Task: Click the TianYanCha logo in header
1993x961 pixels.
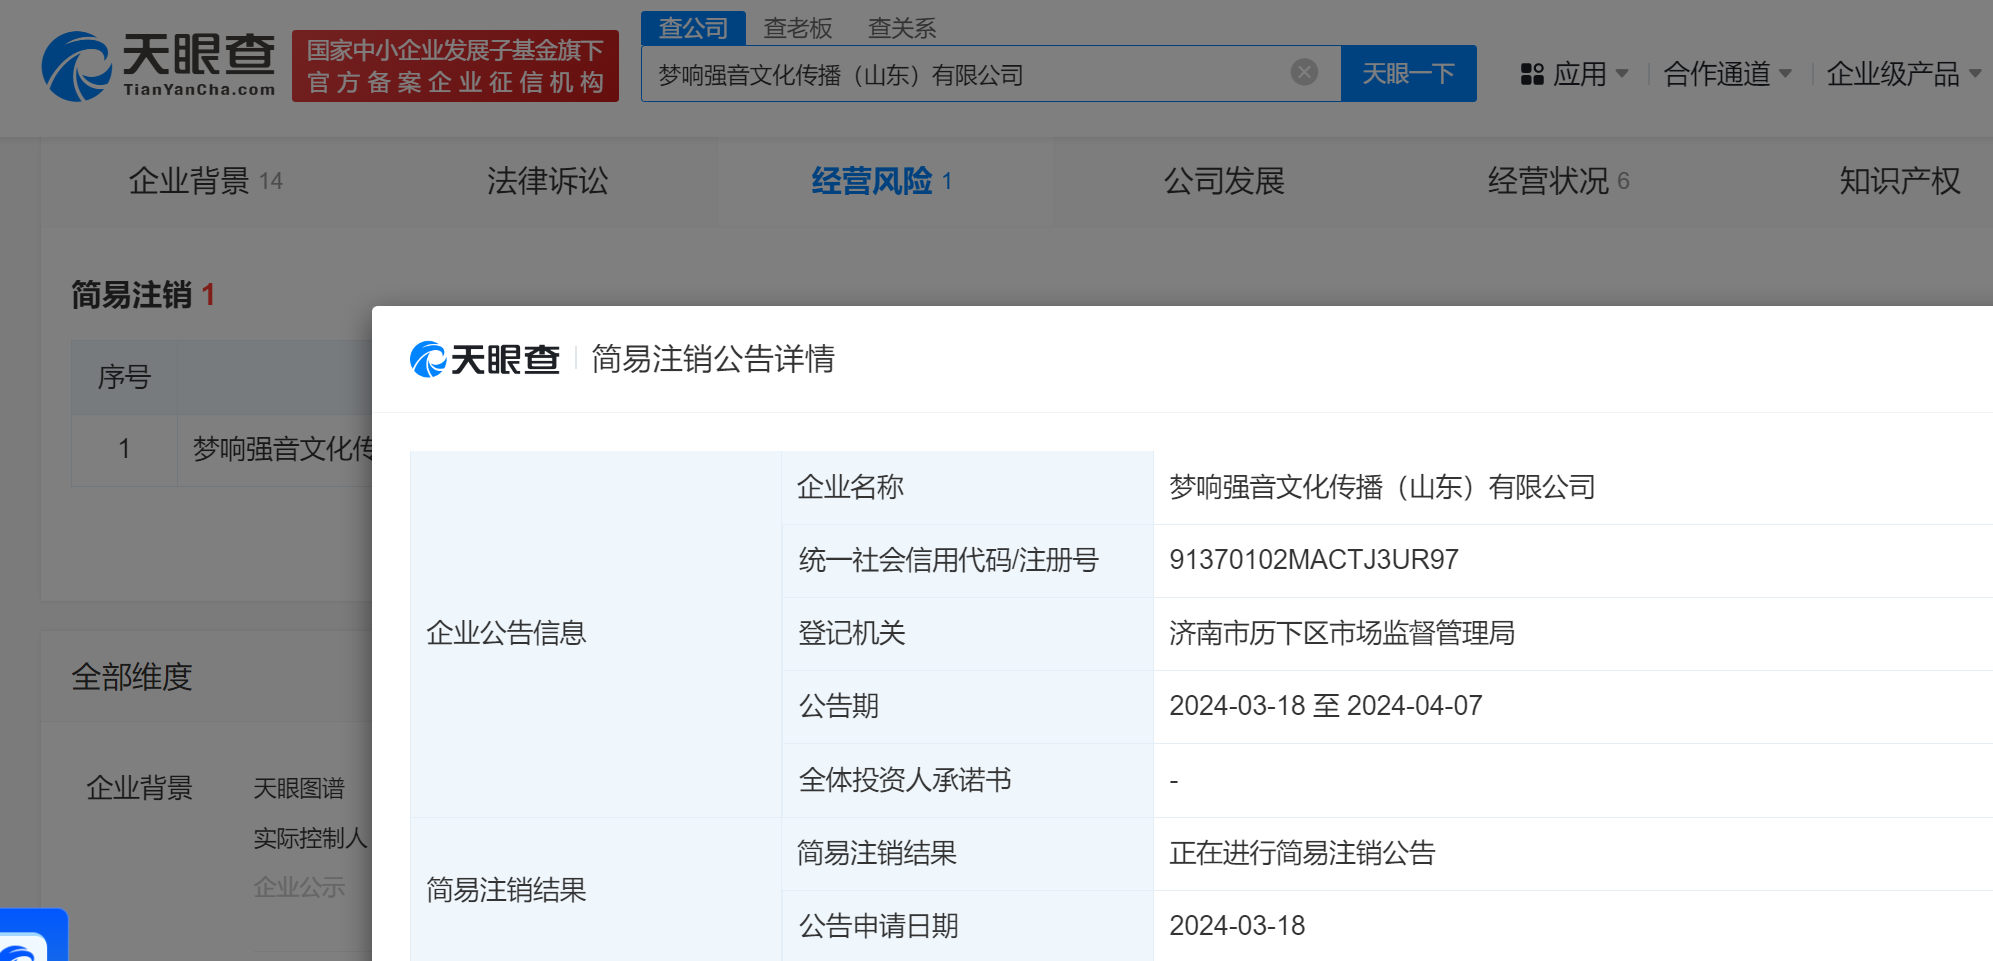Action: pos(158,65)
